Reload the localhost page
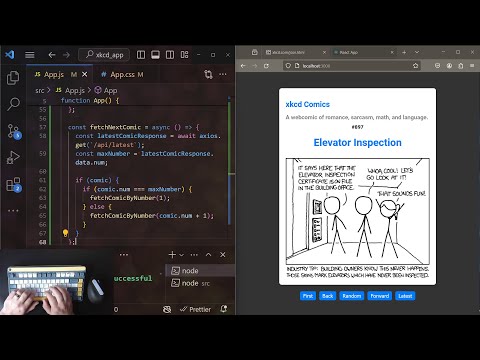The width and height of the screenshot is (480, 360). click(x=266, y=66)
